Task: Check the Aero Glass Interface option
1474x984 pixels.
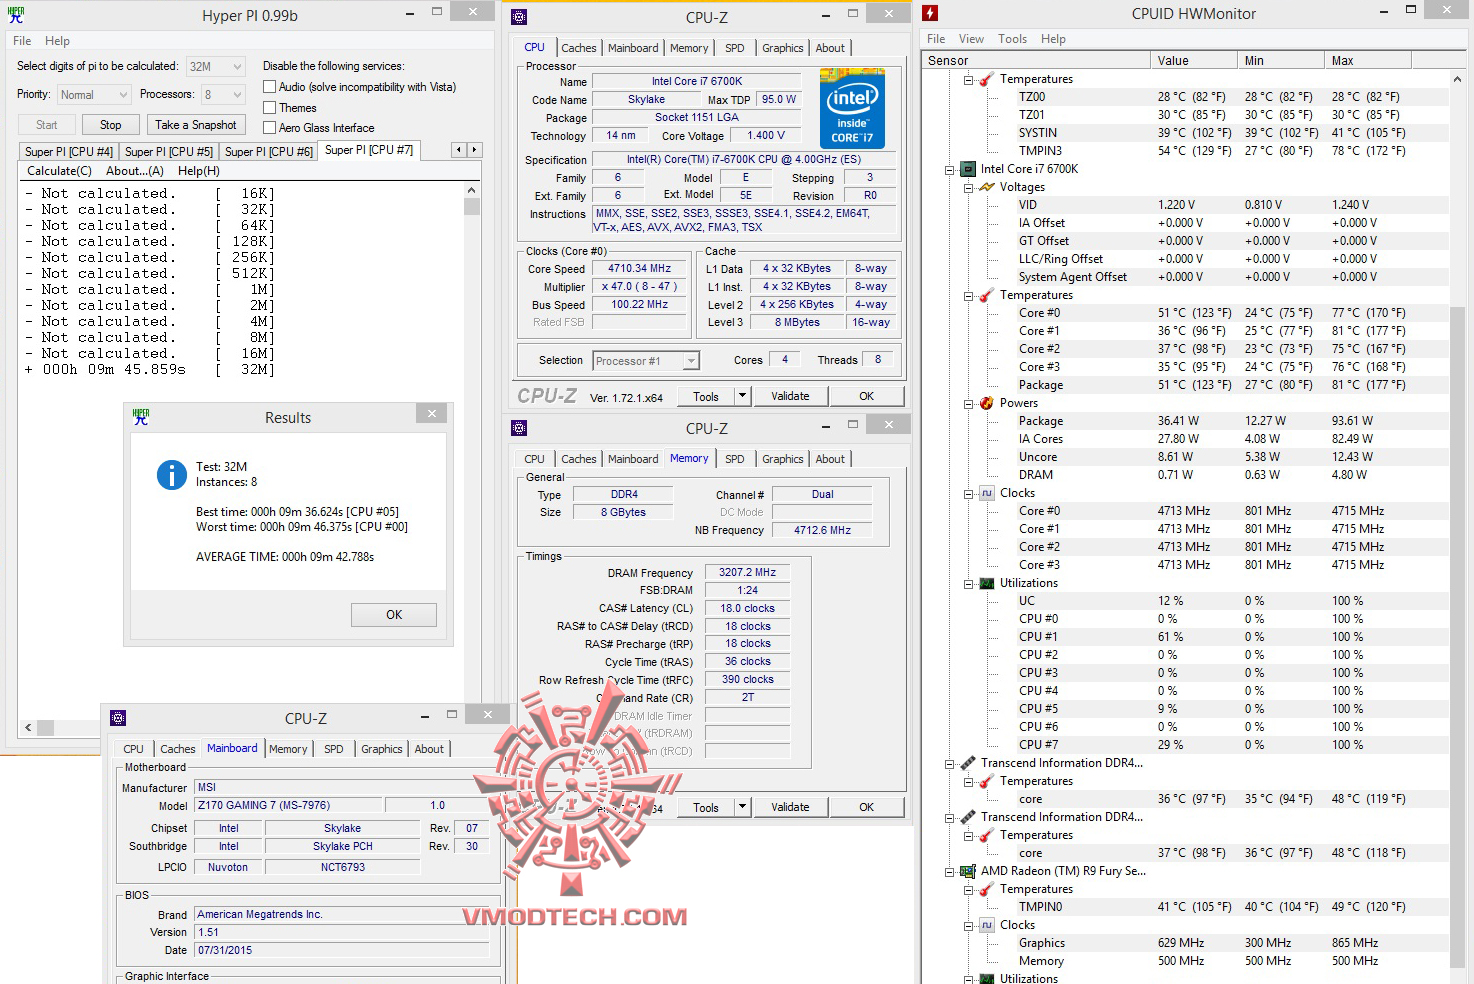Action: coord(269,128)
